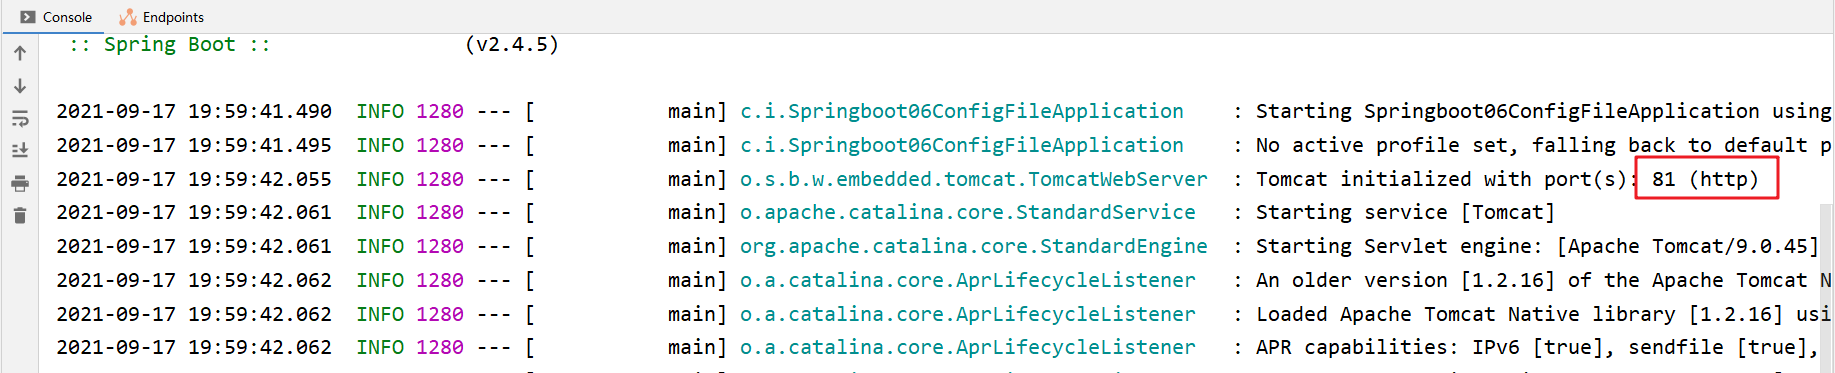Clear all console output with trash icon
Image resolution: width=1835 pixels, height=373 pixels.
point(20,216)
